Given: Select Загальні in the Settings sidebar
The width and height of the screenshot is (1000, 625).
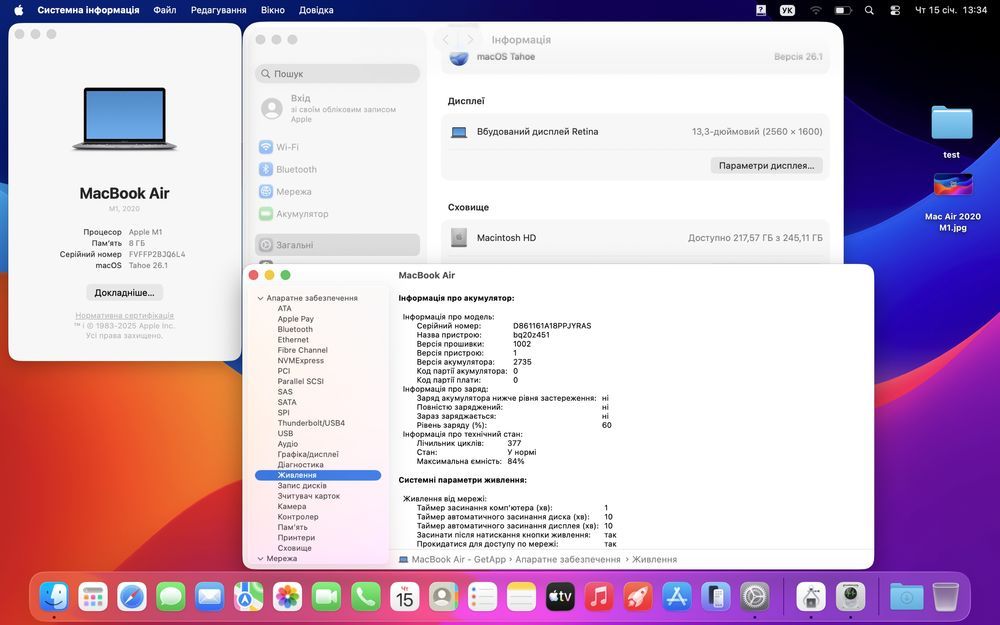Looking at the screenshot, I should click(337, 245).
